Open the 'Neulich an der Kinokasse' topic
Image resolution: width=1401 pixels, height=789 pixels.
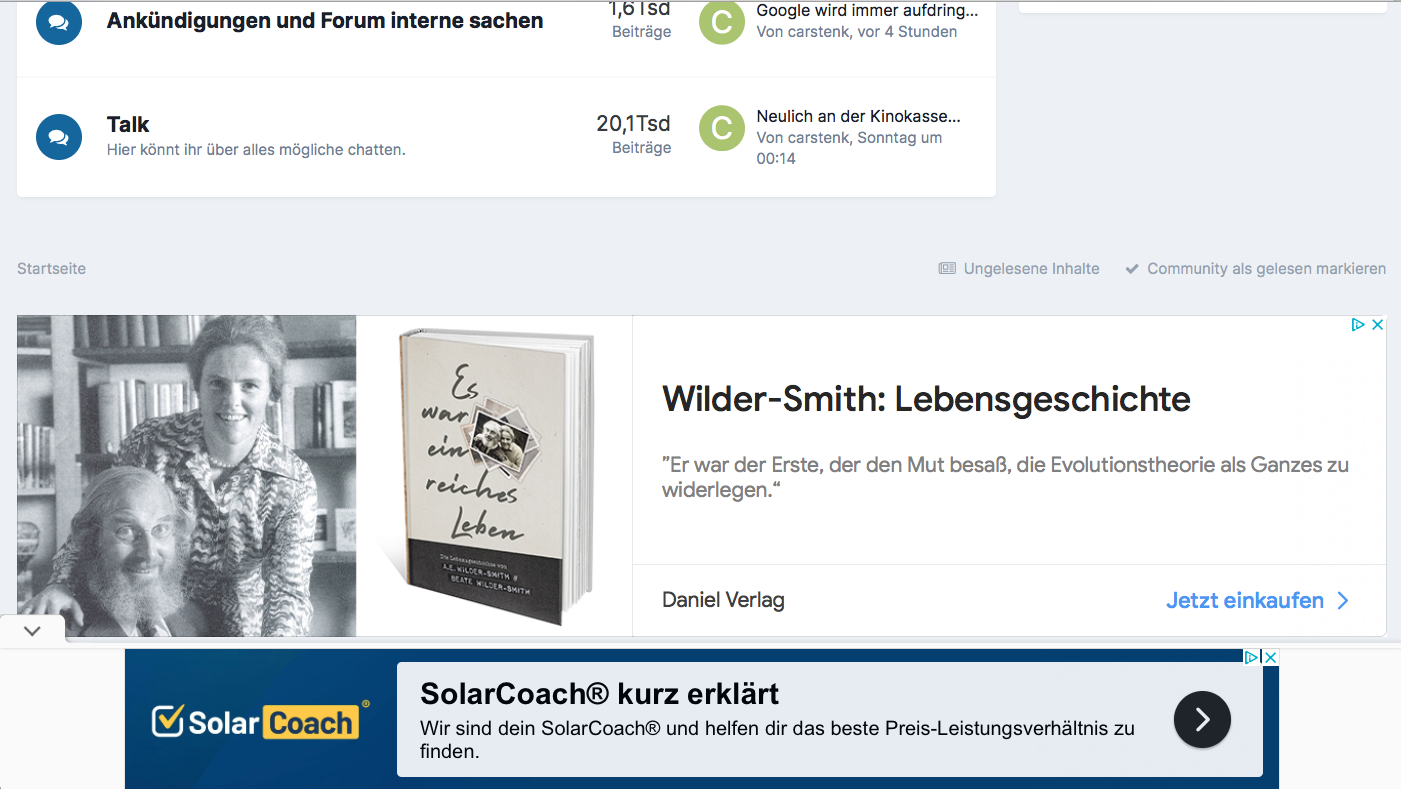(858, 116)
